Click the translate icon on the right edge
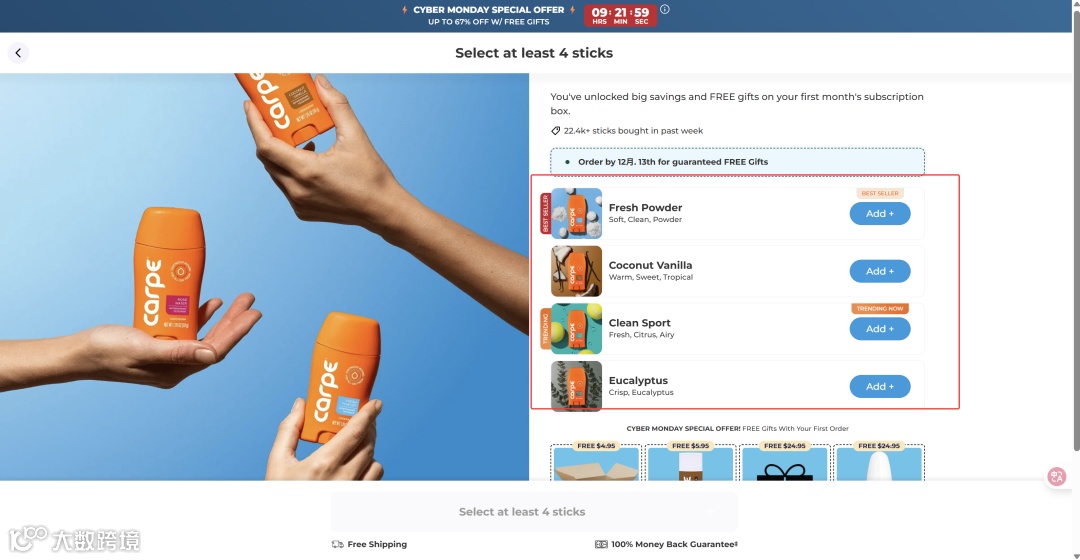1080x560 pixels. pos(1057,476)
